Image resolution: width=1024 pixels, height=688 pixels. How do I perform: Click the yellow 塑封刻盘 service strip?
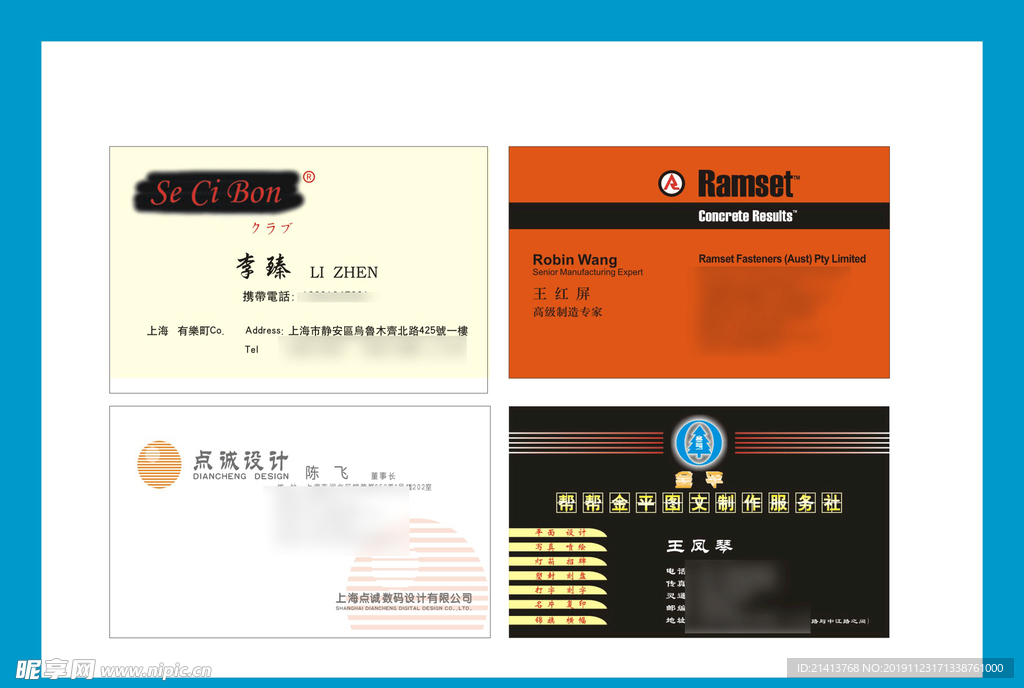[x=558, y=576]
